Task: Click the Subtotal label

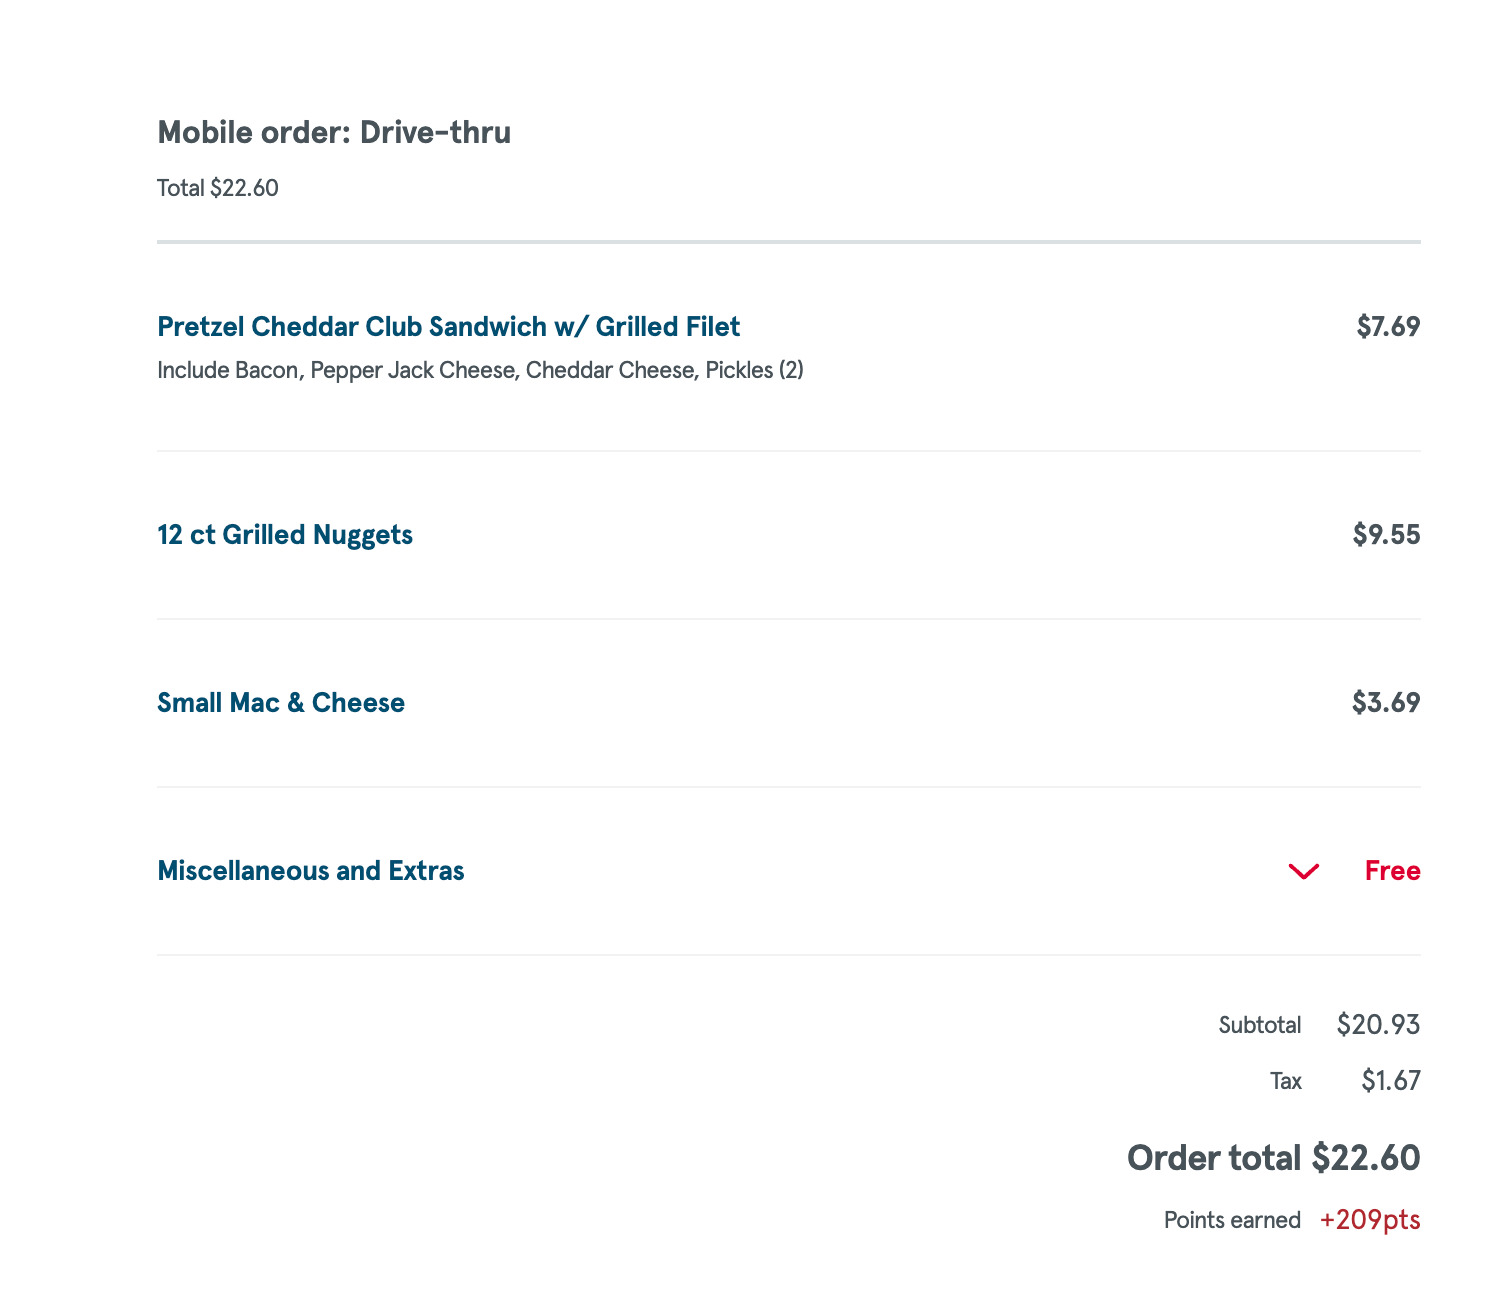Action: pyautogui.click(x=1260, y=1025)
